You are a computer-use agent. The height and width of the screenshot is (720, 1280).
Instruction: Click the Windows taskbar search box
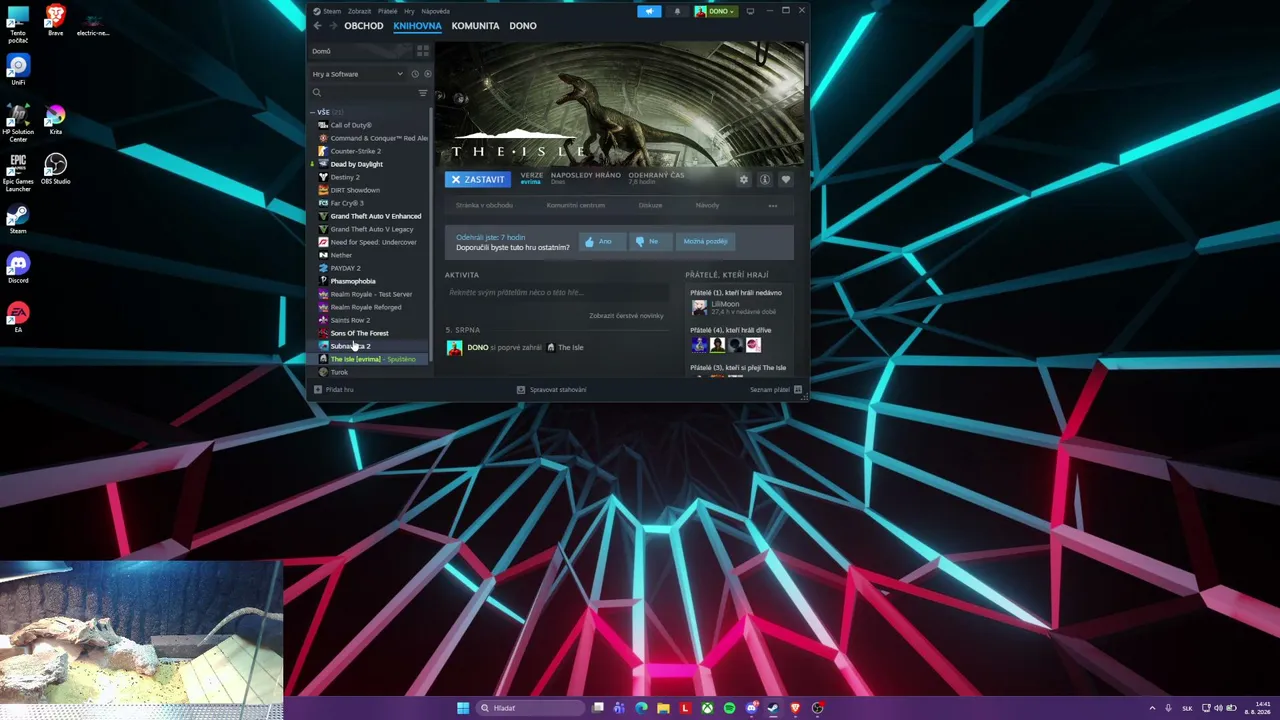pos(530,708)
